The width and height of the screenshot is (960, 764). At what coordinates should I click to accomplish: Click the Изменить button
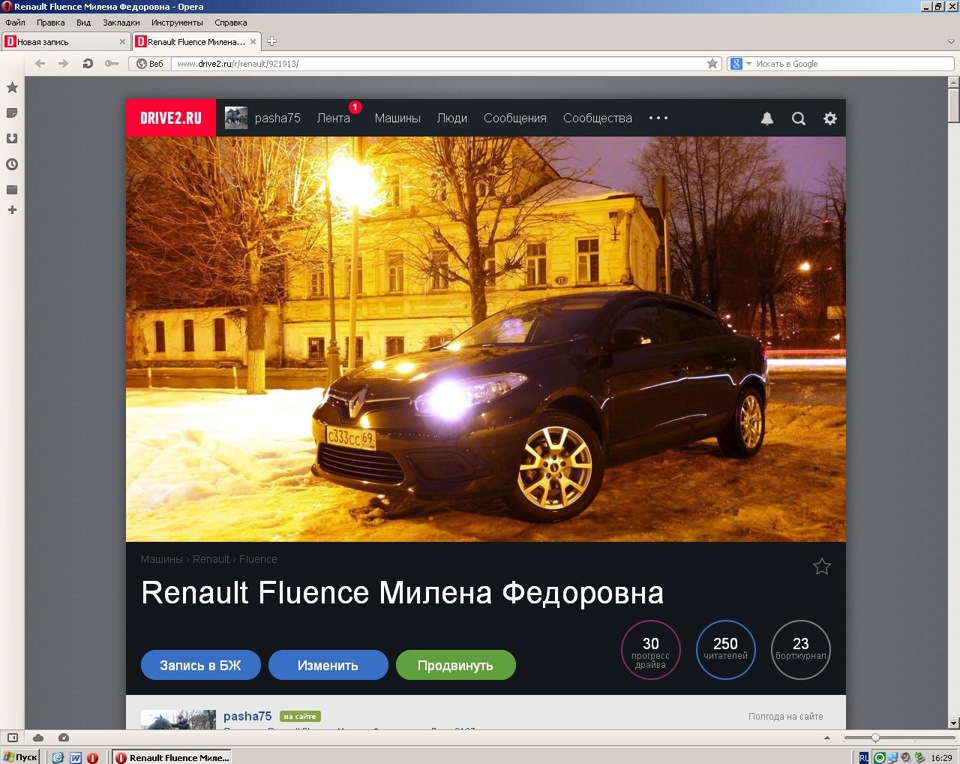click(x=328, y=665)
